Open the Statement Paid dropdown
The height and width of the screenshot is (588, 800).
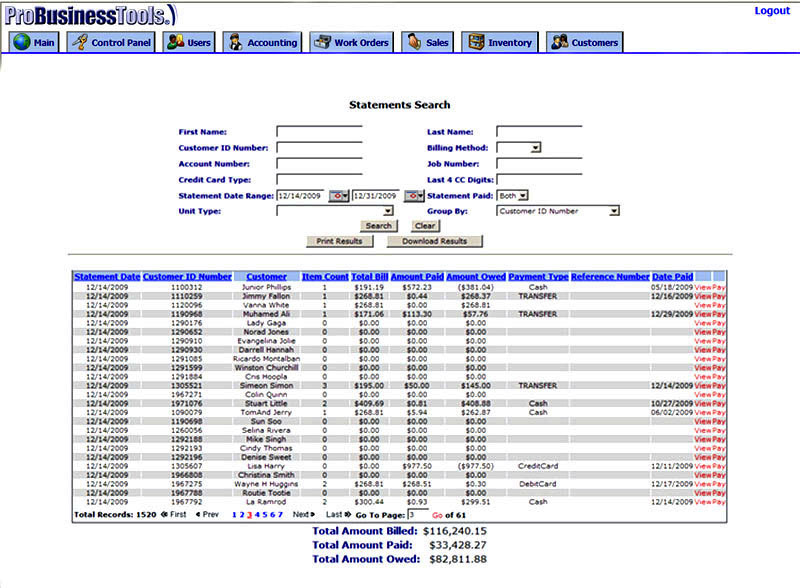523,195
